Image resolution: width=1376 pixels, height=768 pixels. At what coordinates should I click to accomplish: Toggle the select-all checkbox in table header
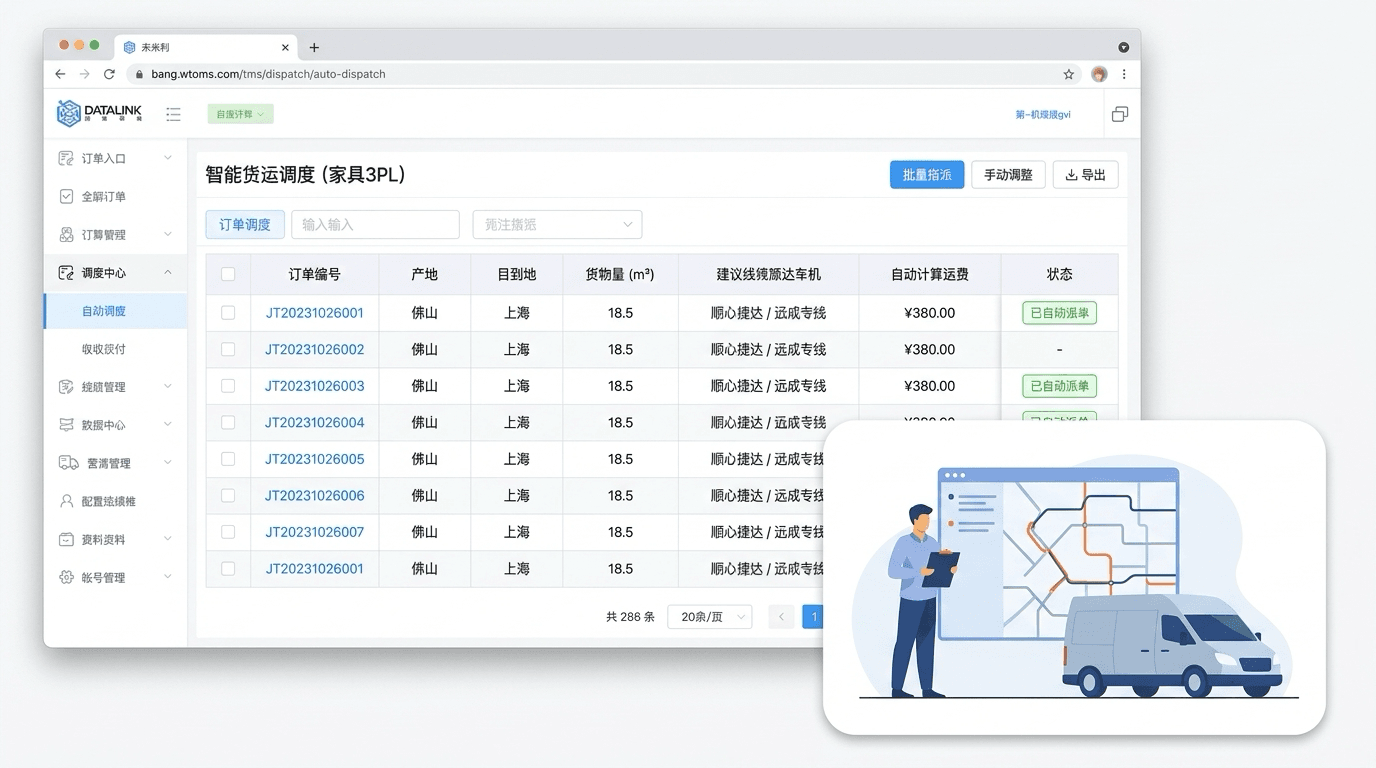click(228, 274)
